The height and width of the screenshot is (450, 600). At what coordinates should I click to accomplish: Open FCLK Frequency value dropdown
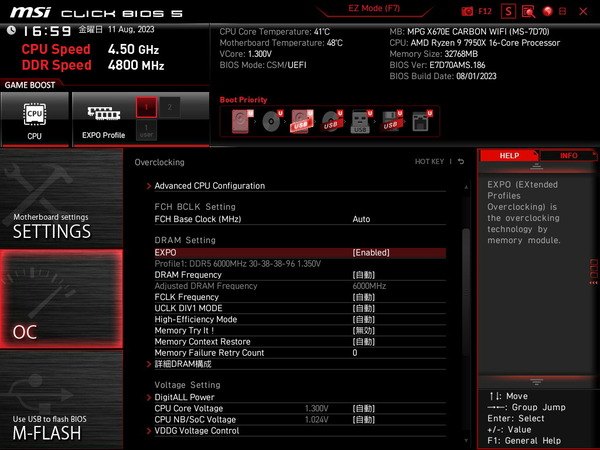(x=364, y=297)
